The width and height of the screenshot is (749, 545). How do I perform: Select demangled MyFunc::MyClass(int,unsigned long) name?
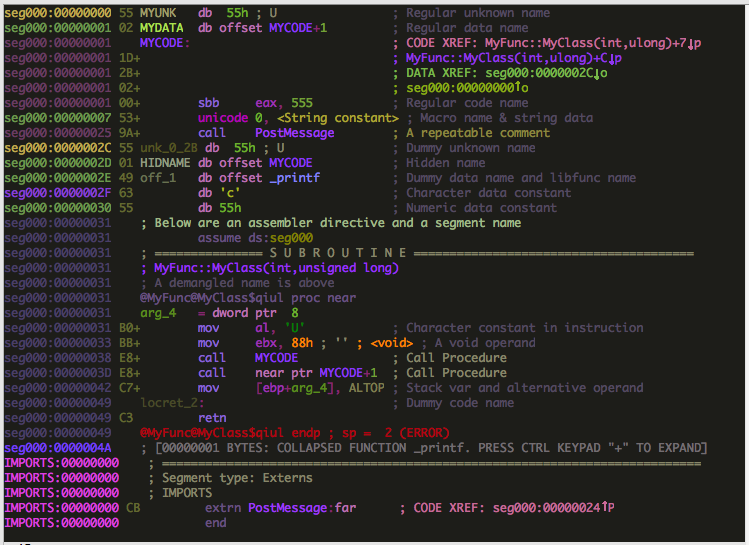click(276, 268)
